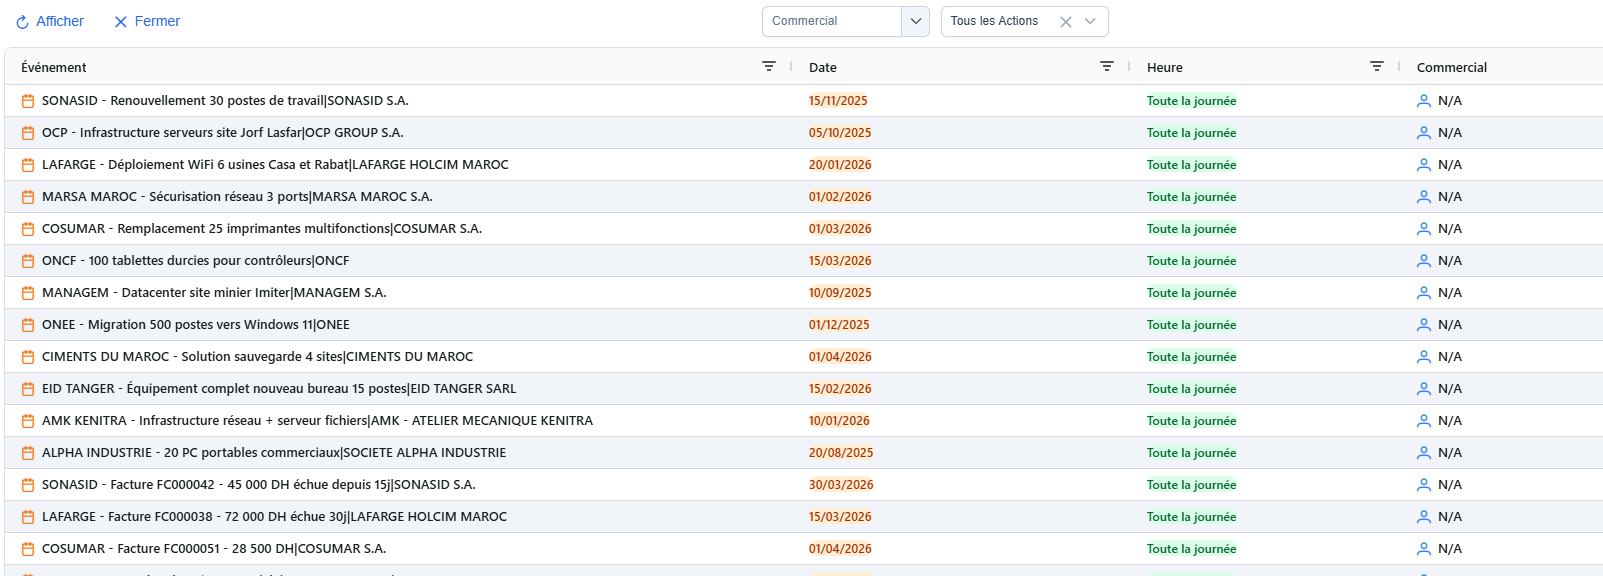The image size is (1603, 576).
Task: Select 'OCP - Infrastructure serveurs site Jorf Lasfar' event
Action: tap(223, 133)
